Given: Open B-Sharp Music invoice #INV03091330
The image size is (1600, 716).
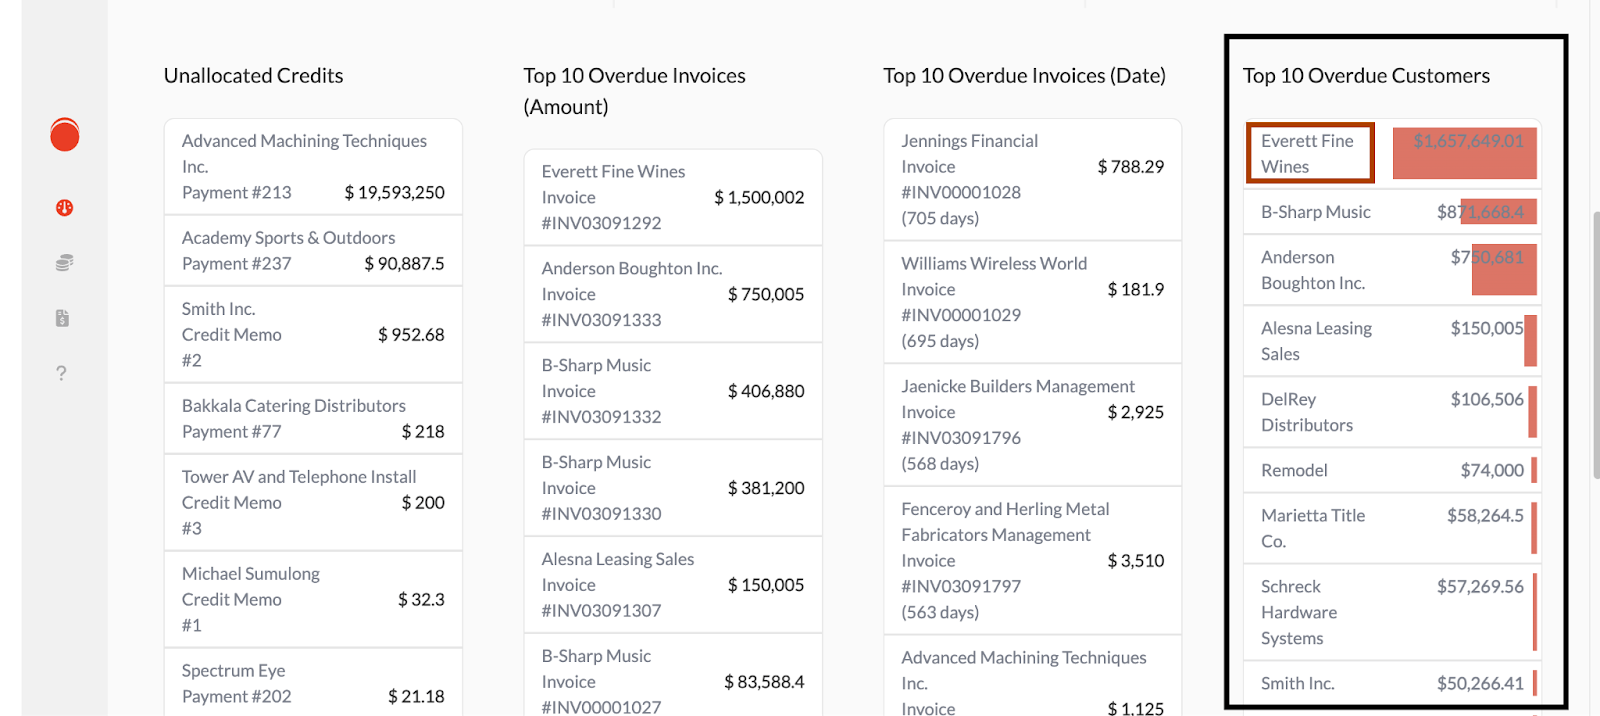Looking at the screenshot, I should point(673,489).
